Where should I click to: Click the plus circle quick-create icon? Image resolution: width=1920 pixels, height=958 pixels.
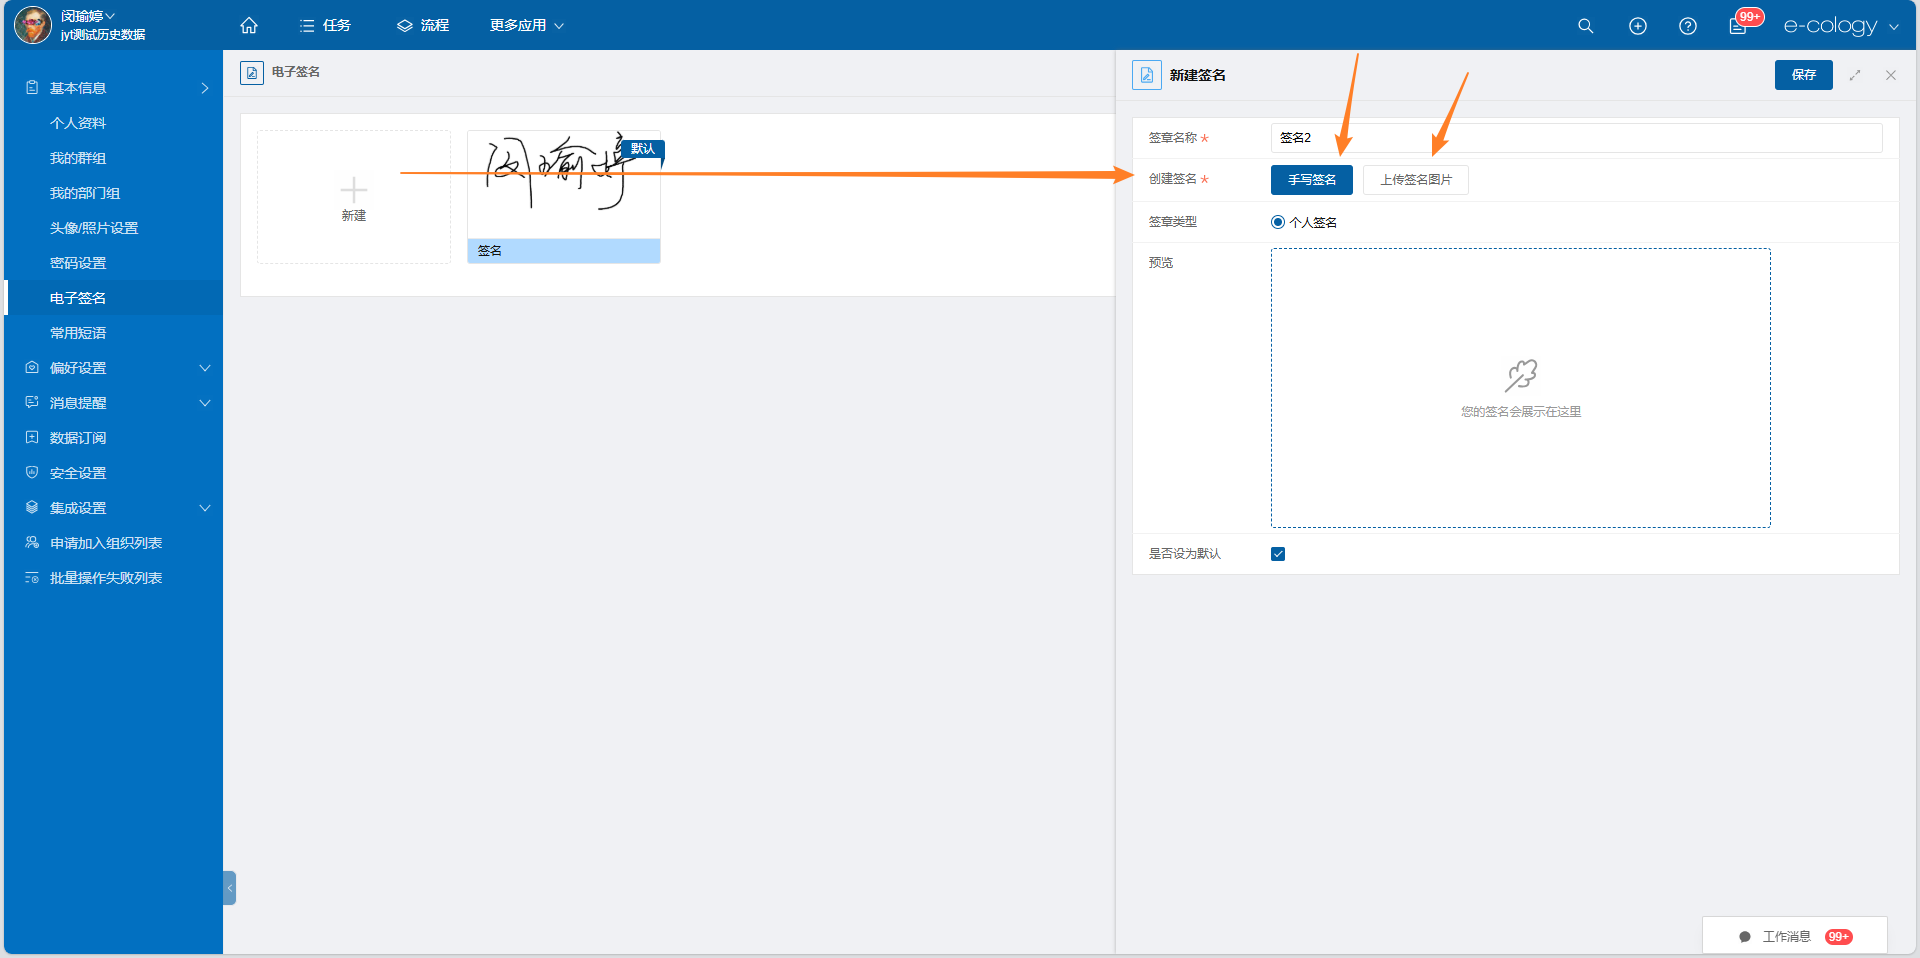click(x=1638, y=26)
